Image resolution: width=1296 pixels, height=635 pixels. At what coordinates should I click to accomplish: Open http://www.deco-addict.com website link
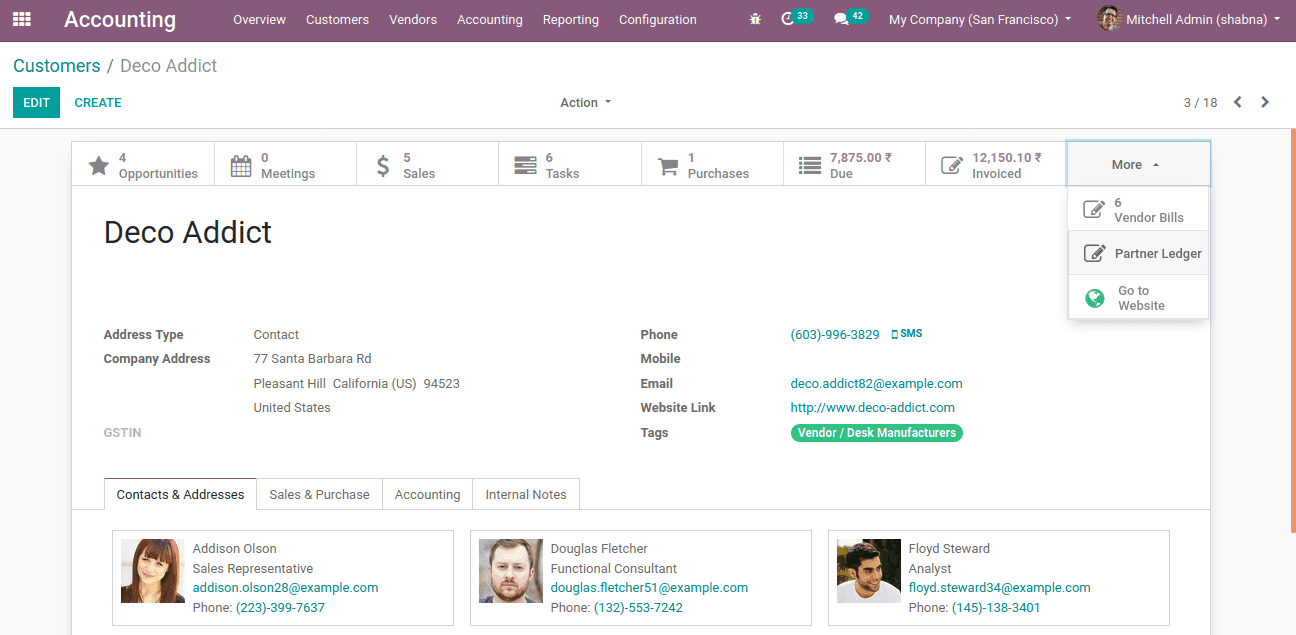pos(872,407)
